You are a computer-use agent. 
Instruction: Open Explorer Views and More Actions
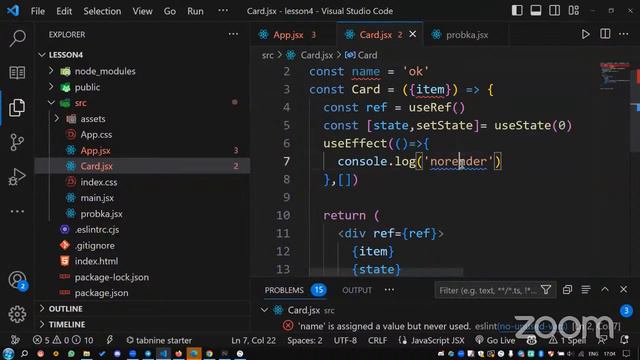tap(233, 34)
